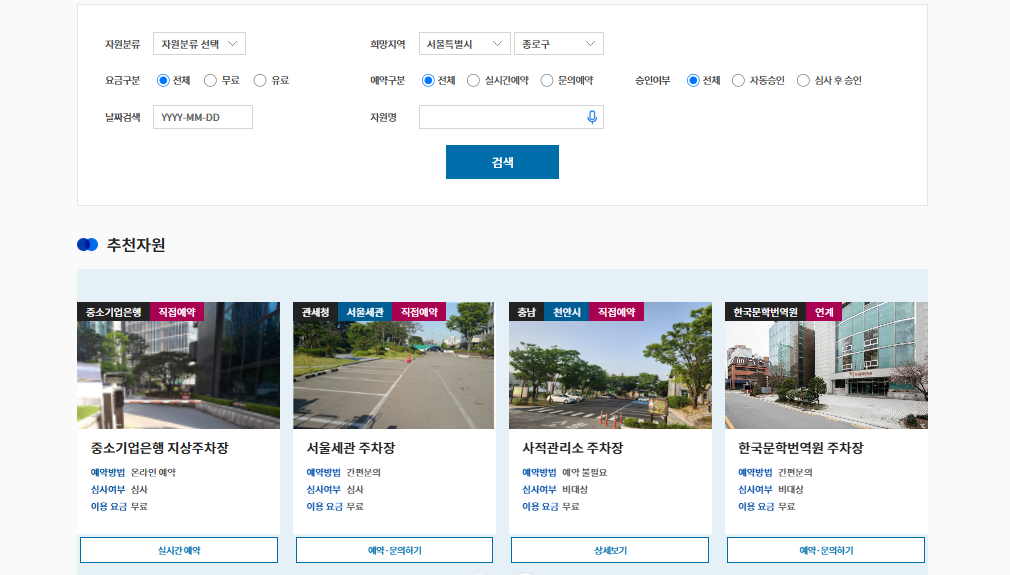Choose 문의예약 radio option
The image size is (1010, 575).
[547, 80]
